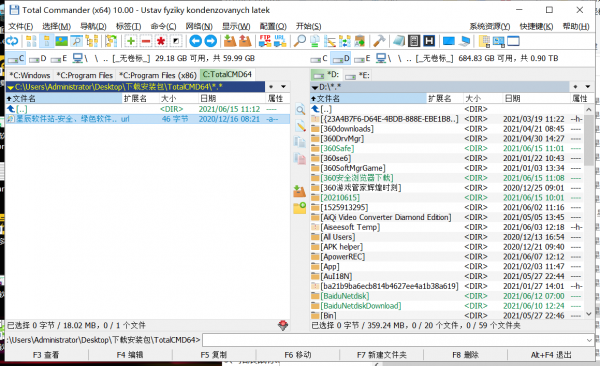Click F3 查看 button
Image resolution: width=600 pixels, height=366 pixels.
click(46, 355)
